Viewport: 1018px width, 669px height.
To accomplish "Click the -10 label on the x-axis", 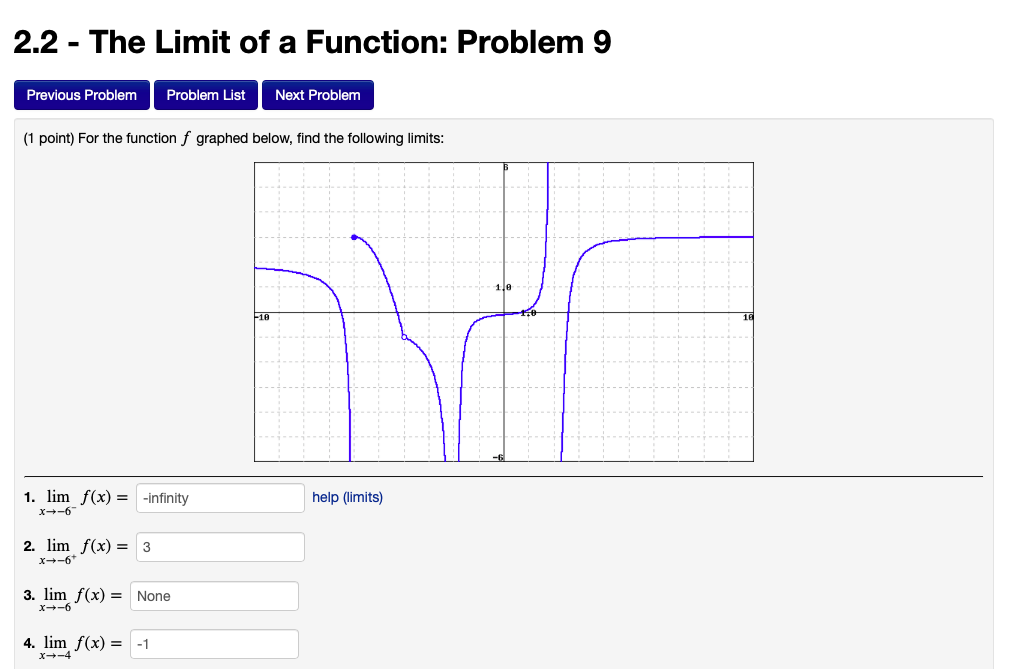I will 261,316.
